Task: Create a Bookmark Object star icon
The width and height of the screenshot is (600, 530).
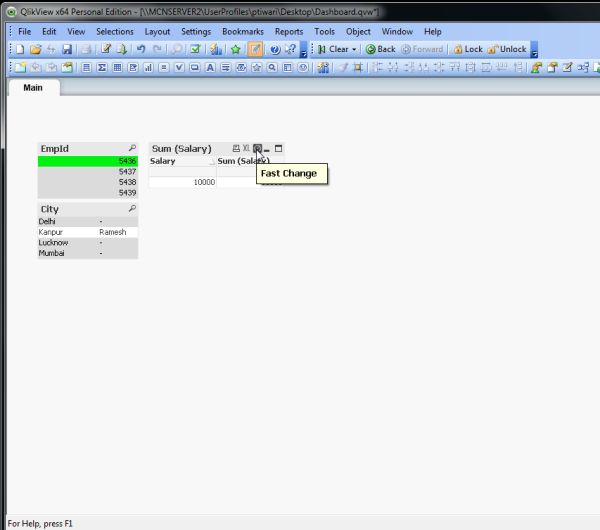Action: coord(256,68)
